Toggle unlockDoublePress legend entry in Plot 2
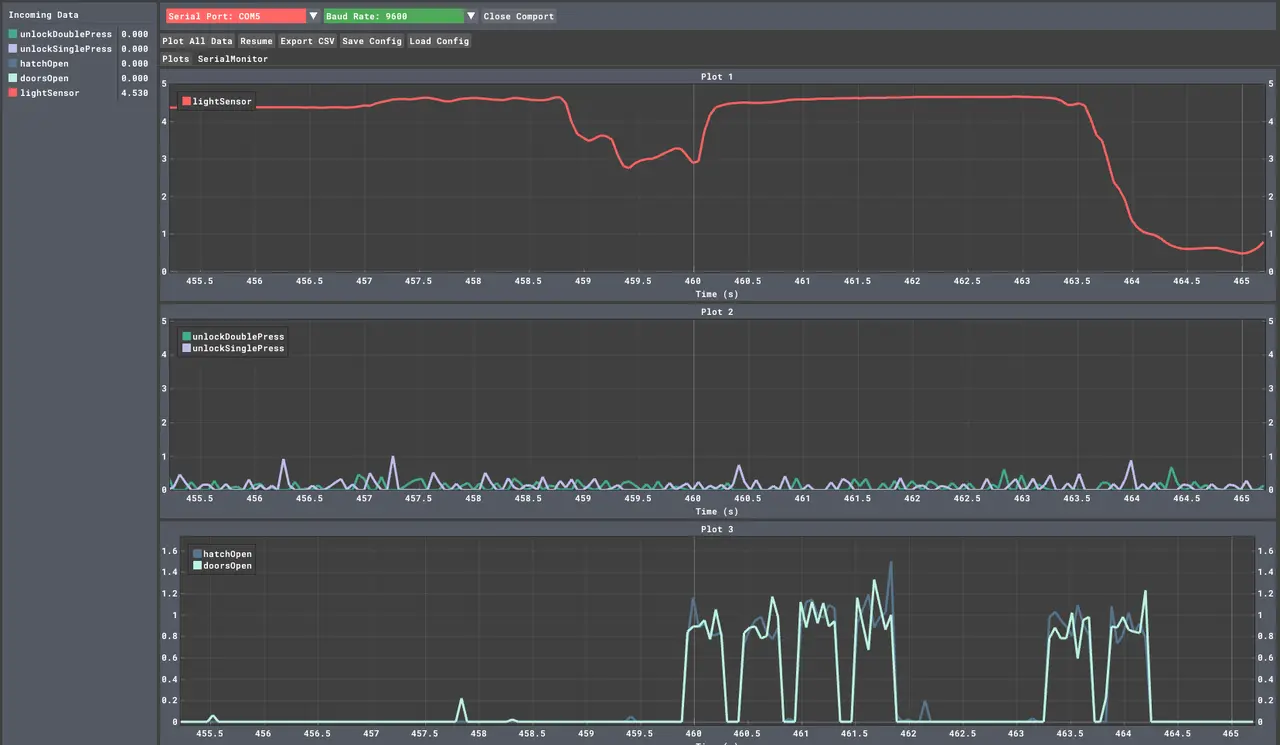This screenshot has height=745, width=1280. [233, 336]
